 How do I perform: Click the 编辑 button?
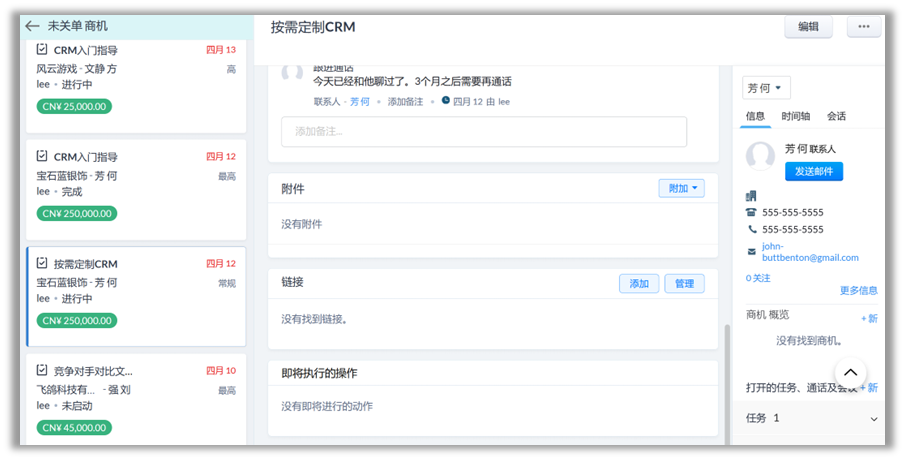[808, 27]
